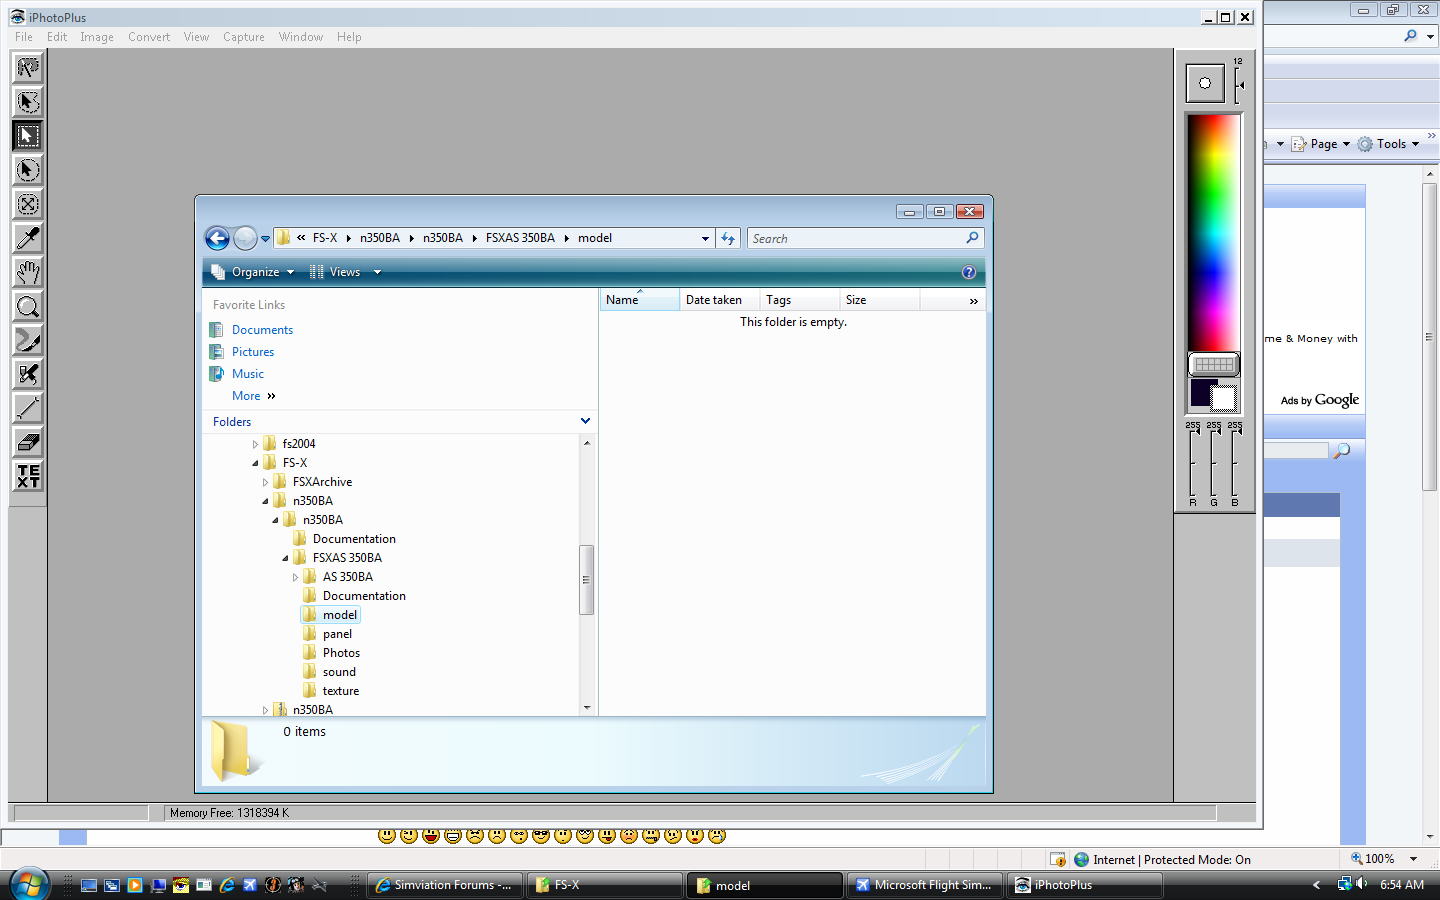Pick a color from the spectrum palette
The width and height of the screenshot is (1440, 900).
point(1213,230)
